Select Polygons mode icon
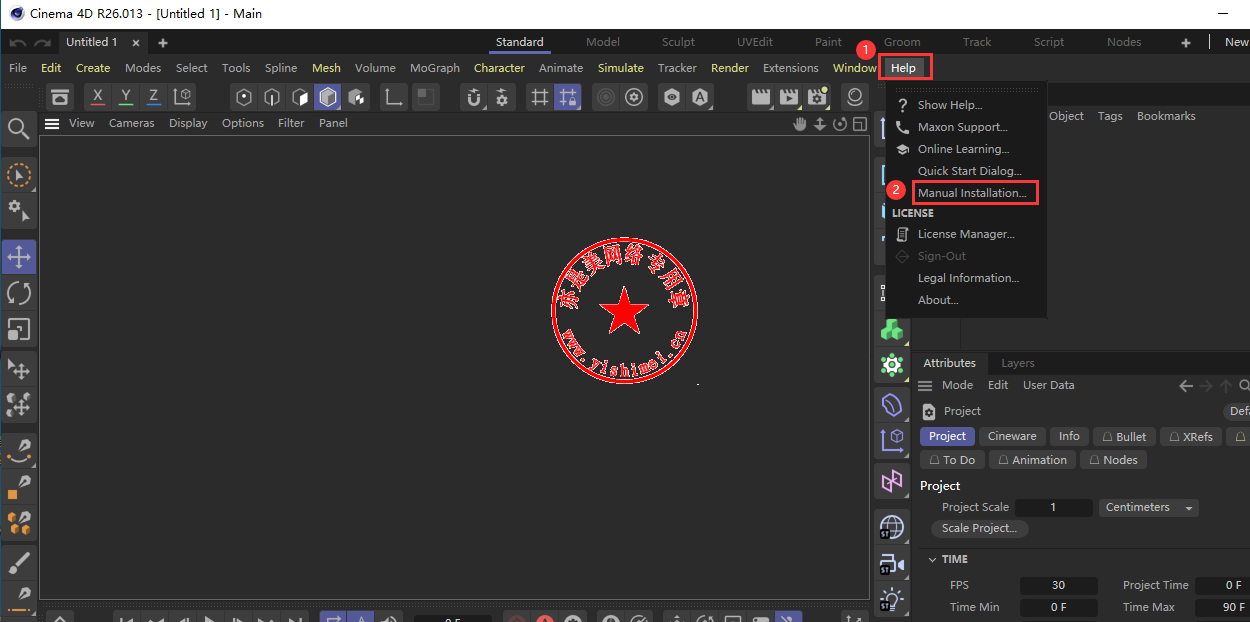 [300, 97]
